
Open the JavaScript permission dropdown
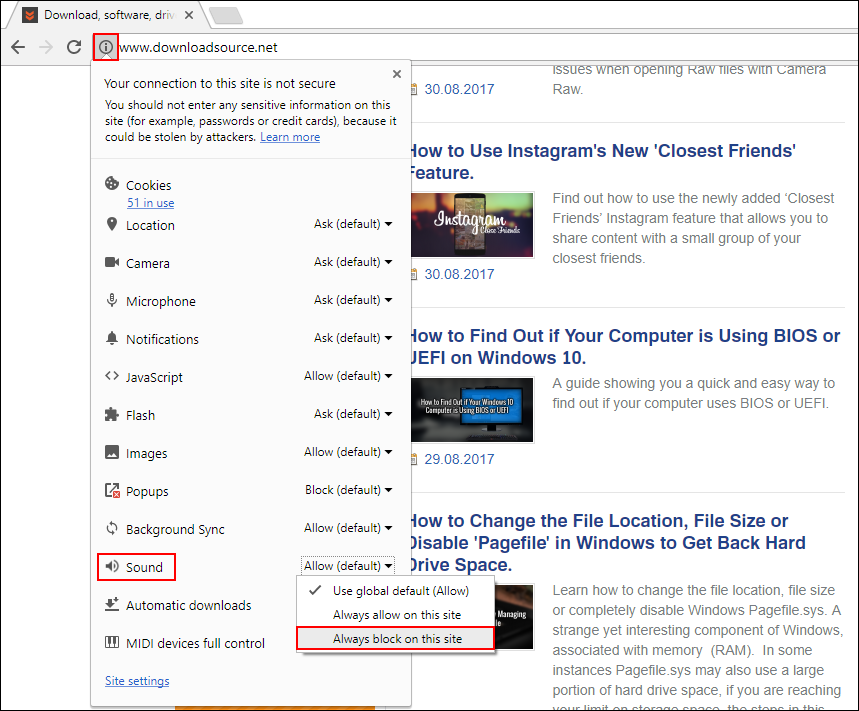tap(348, 376)
